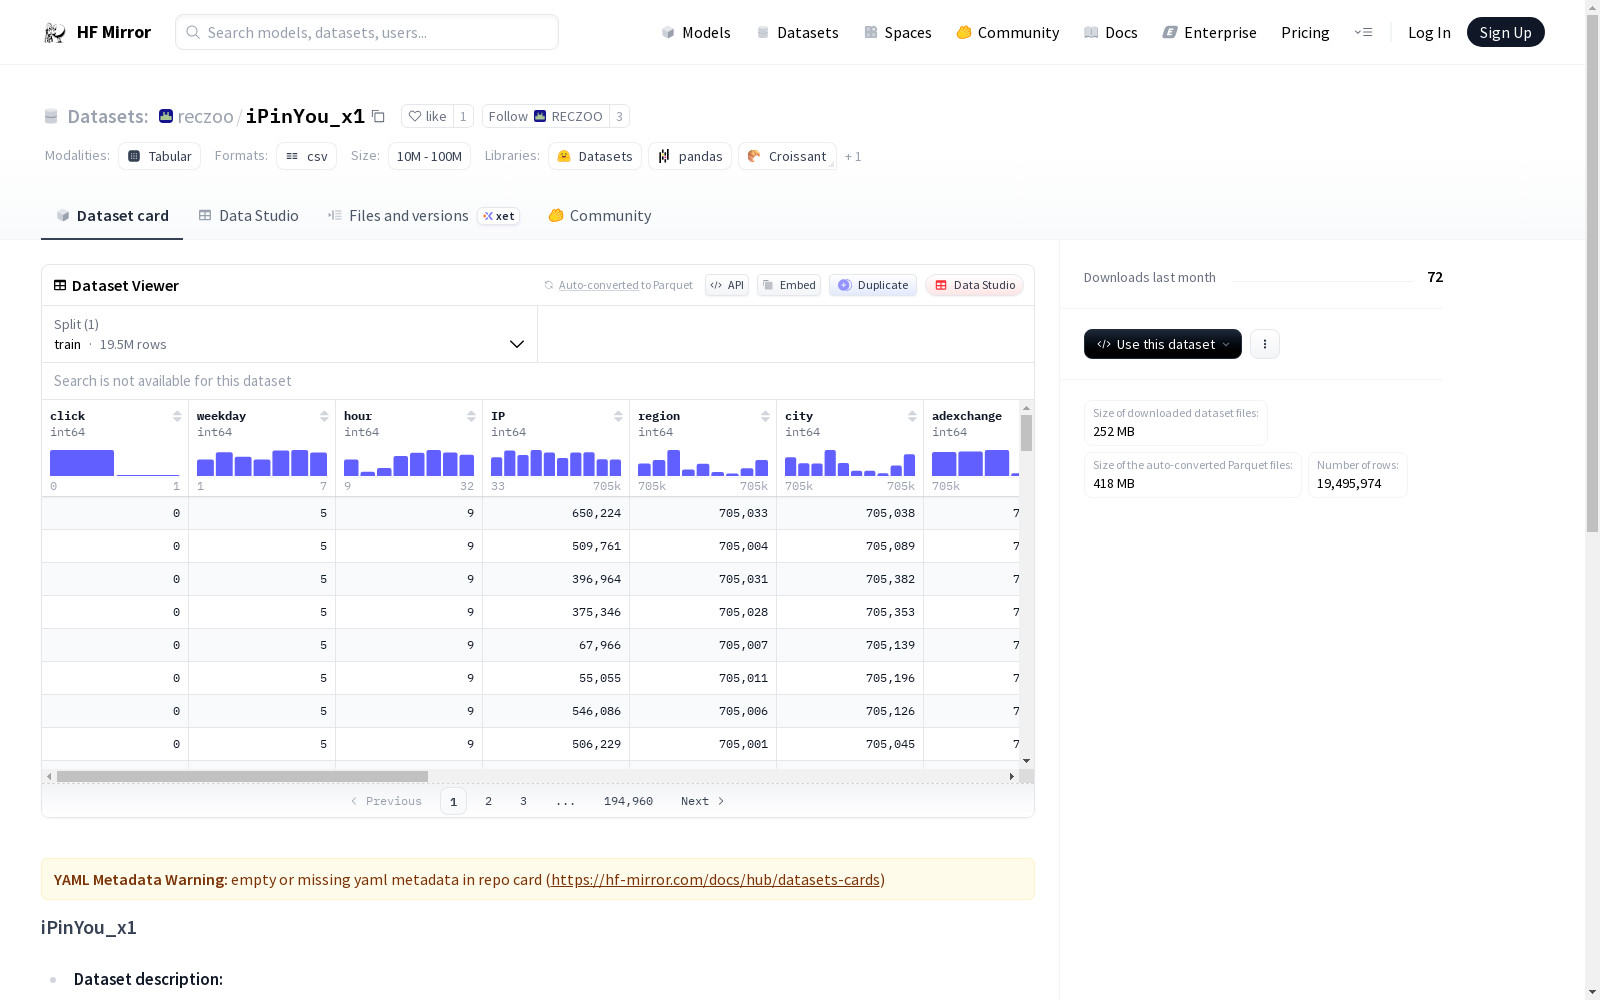
Task: Switch to the Data Studio tab
Action: [x=248, y=216]
